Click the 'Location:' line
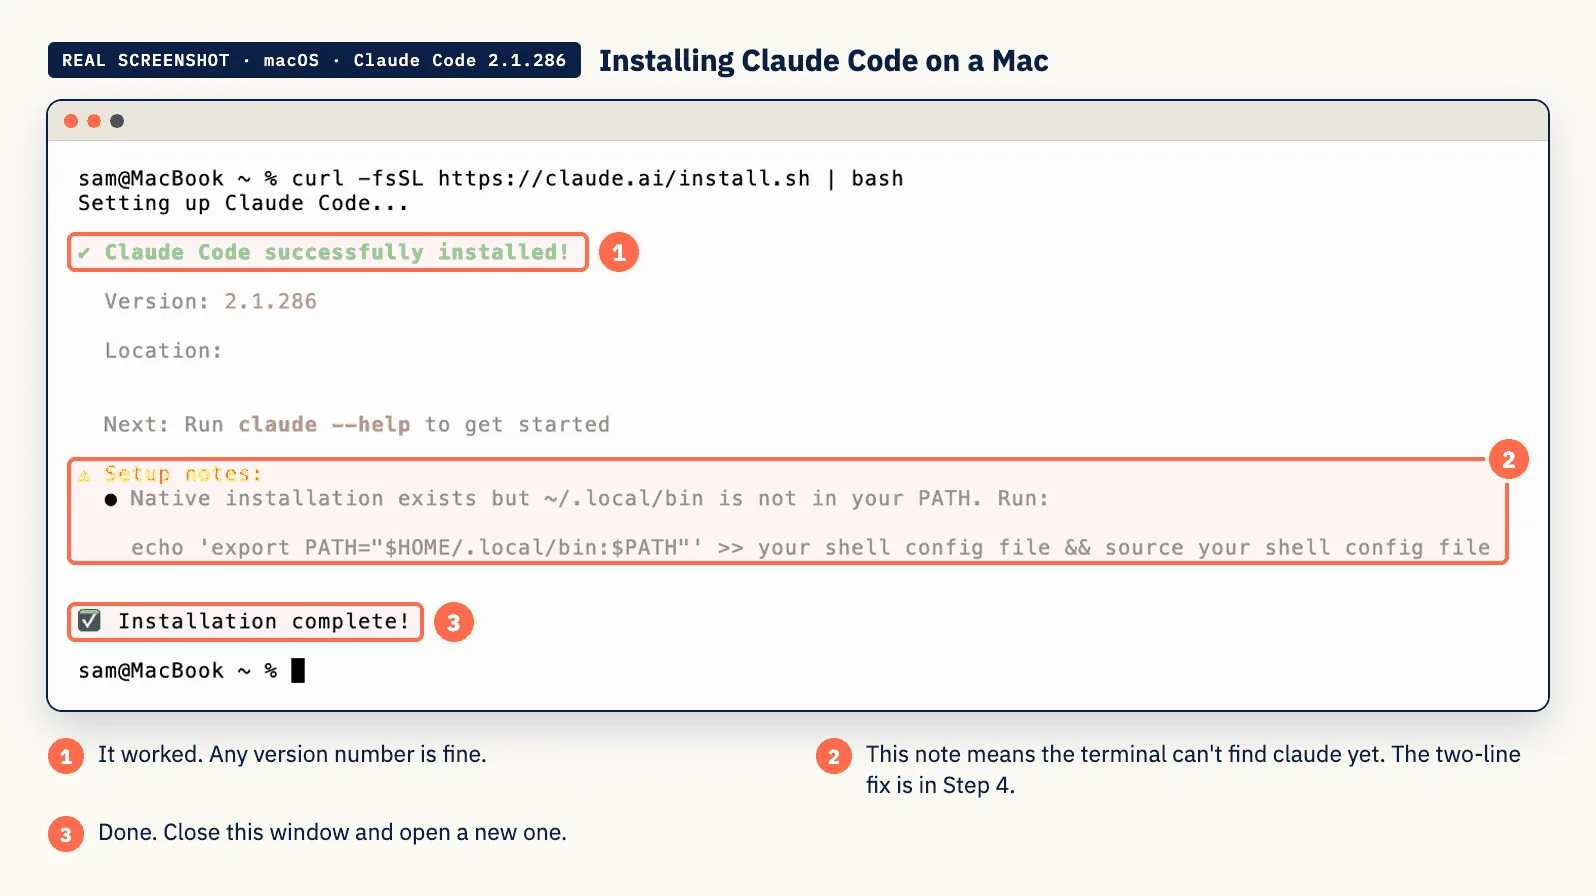Image resolution: width=1596 pixels, height=896 pixels. [x=163, y=350]
